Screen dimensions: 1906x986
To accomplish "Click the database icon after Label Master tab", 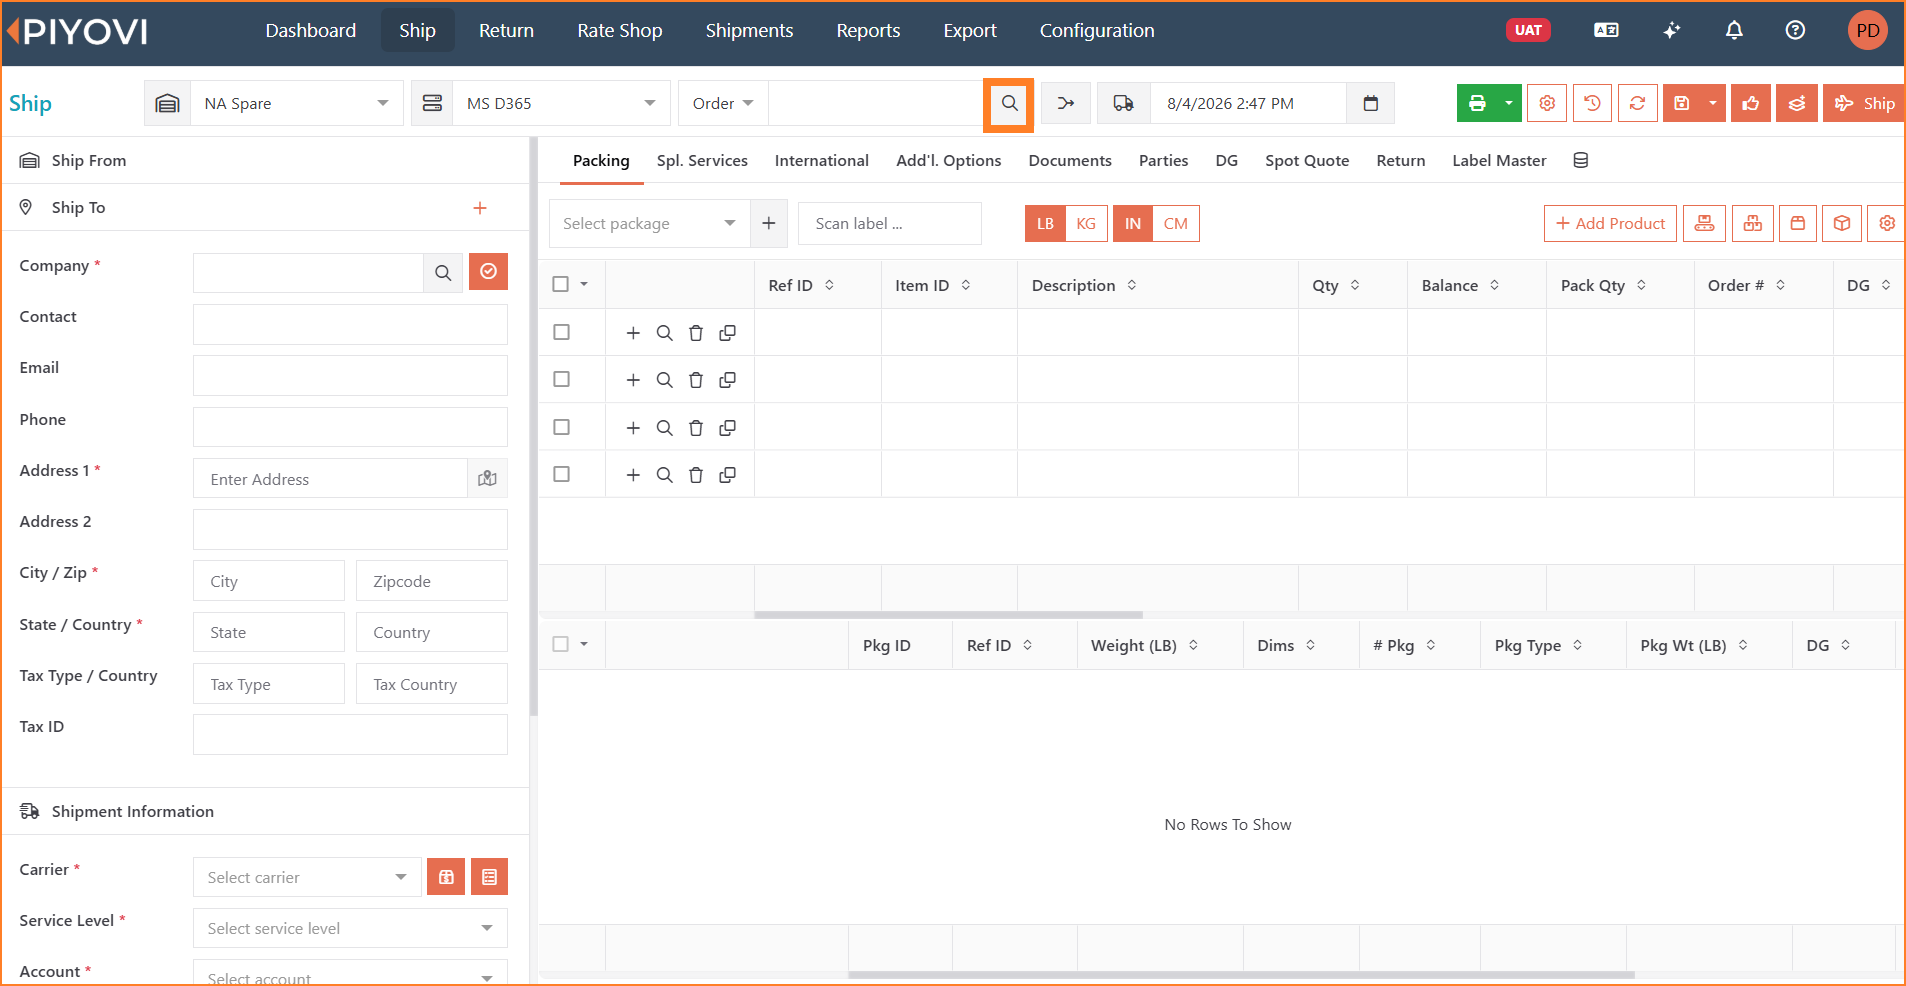I will coord(1581,161).
